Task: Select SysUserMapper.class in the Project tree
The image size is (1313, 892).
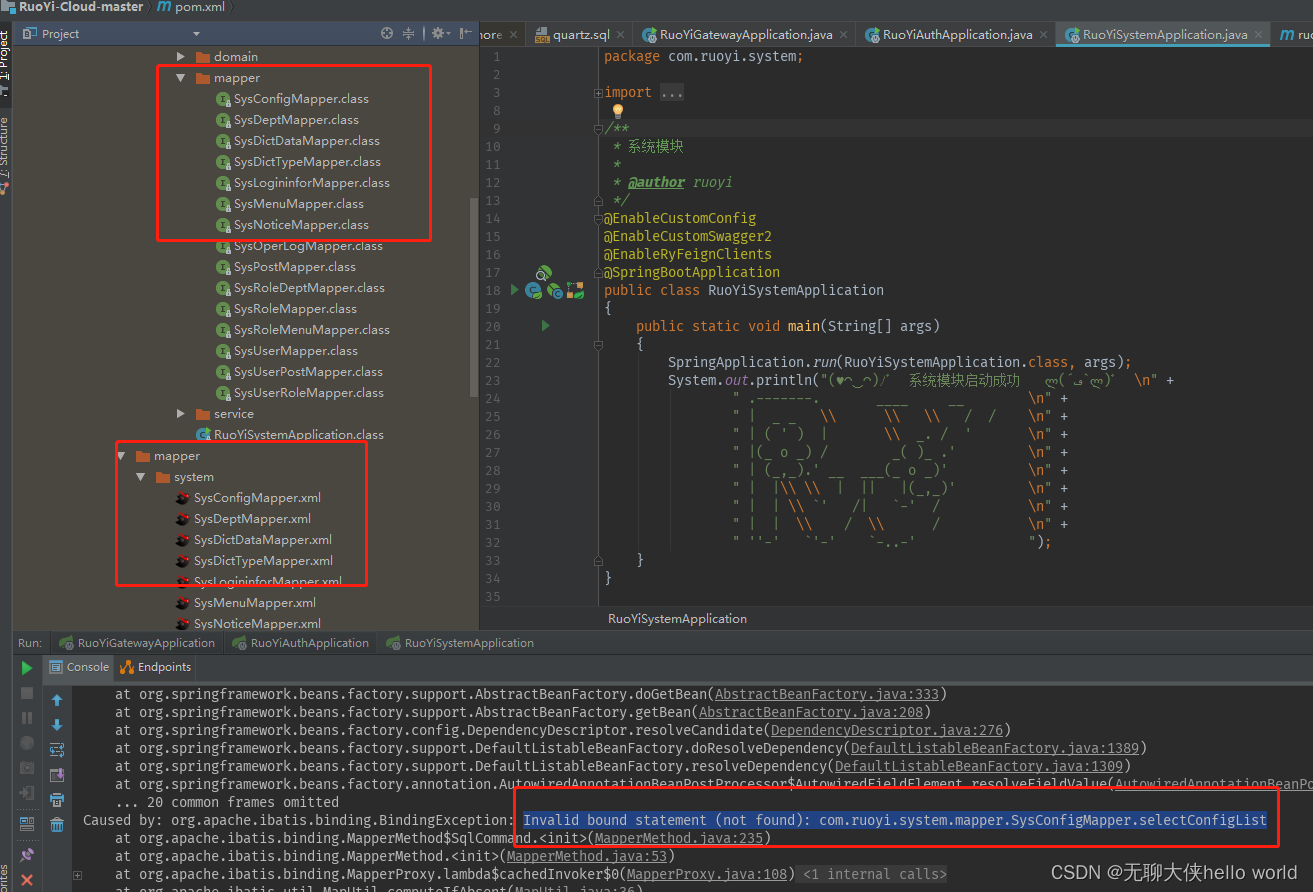Action: 293,350
